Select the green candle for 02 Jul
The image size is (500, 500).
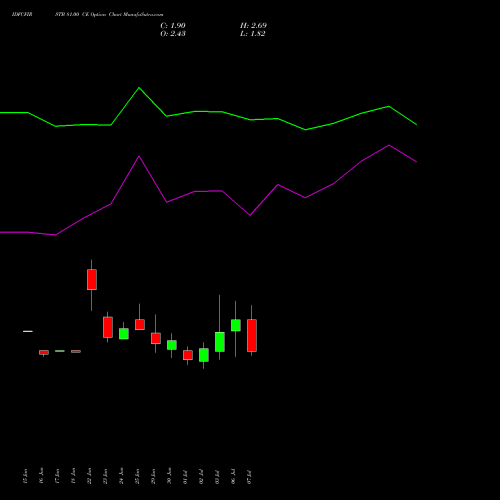click(x=204, y=355)
